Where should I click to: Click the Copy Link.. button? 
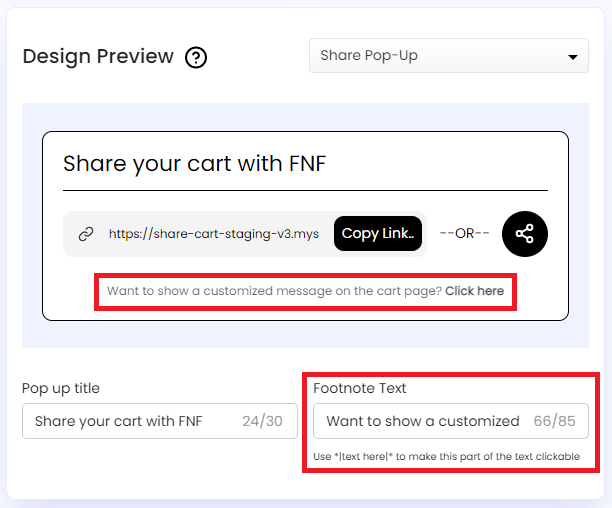(378, 233)
